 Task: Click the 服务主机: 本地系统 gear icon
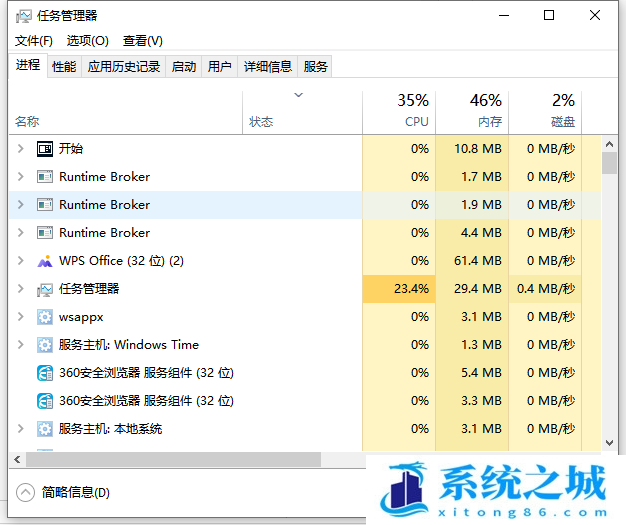click(x=45, y=429)
